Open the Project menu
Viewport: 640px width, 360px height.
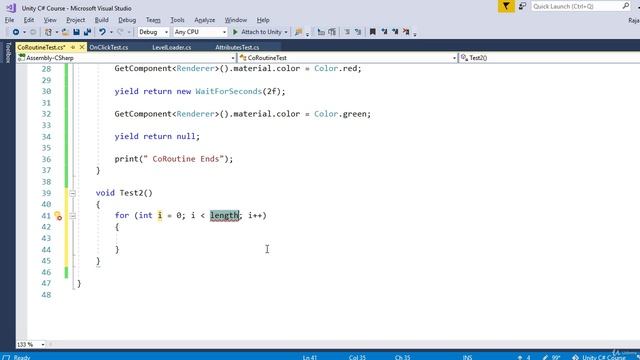[76, 20]
